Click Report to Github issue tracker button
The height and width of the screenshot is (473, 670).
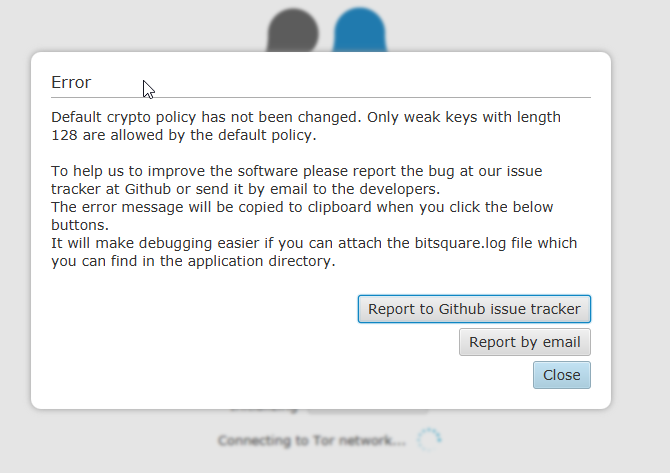point(474,309)
